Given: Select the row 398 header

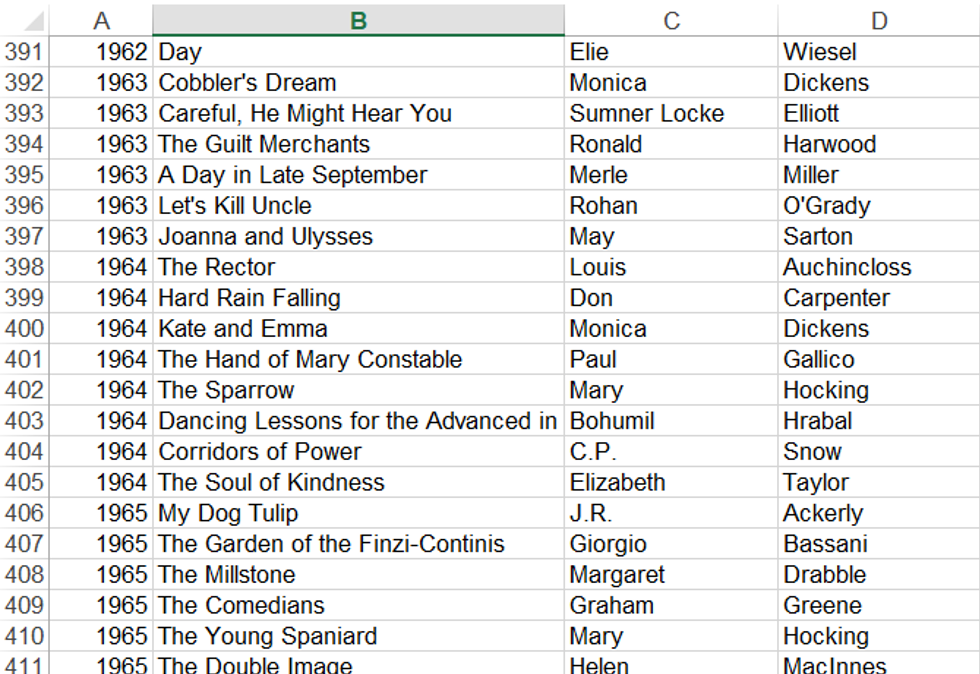Looking at the screenshot, I should pos(24,267).
